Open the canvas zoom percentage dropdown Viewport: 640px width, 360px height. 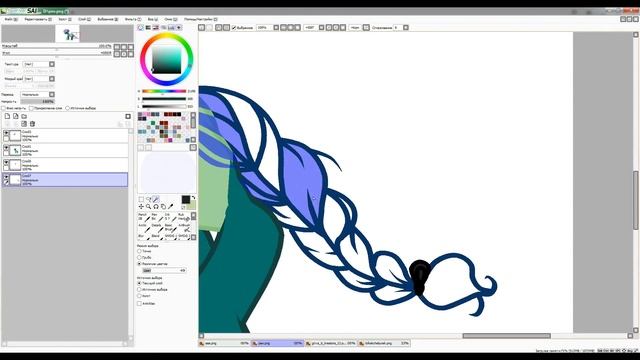(x=276, y=27)
